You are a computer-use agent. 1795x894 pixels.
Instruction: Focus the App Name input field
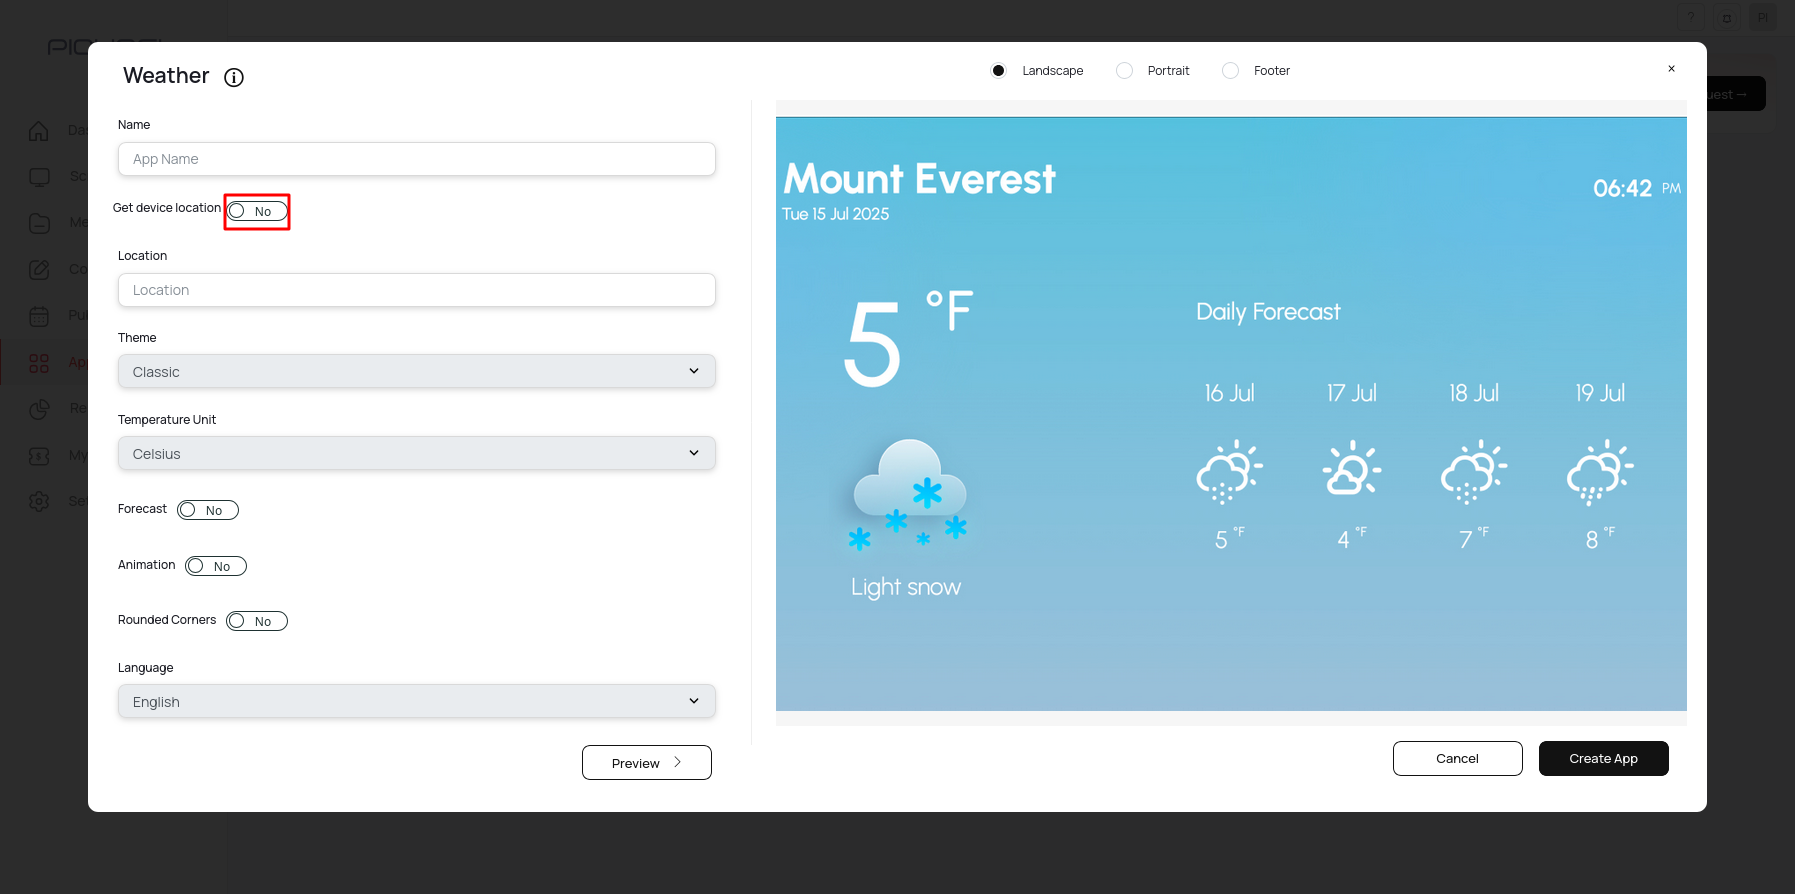click(x=416, y=159)
